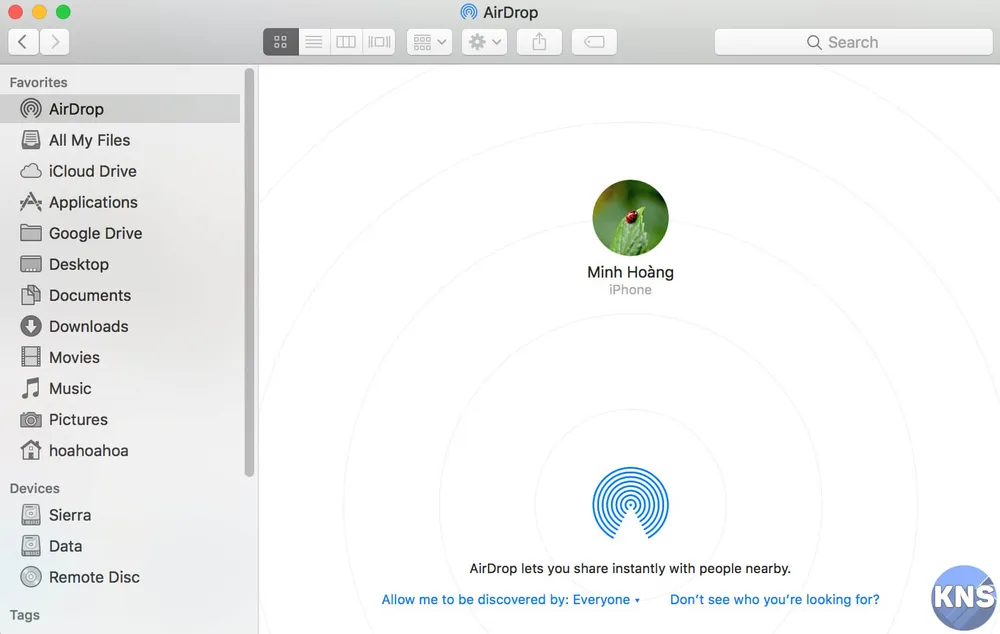This screenshot has height=634, width=1000.
Task: Open the Share menu icon
Action: [538, 41]
